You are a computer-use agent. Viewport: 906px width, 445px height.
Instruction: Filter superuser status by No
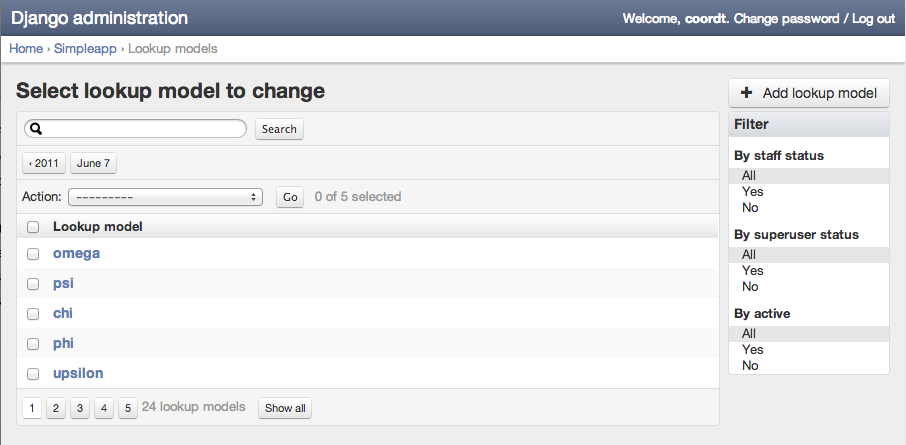click(750, 287)
